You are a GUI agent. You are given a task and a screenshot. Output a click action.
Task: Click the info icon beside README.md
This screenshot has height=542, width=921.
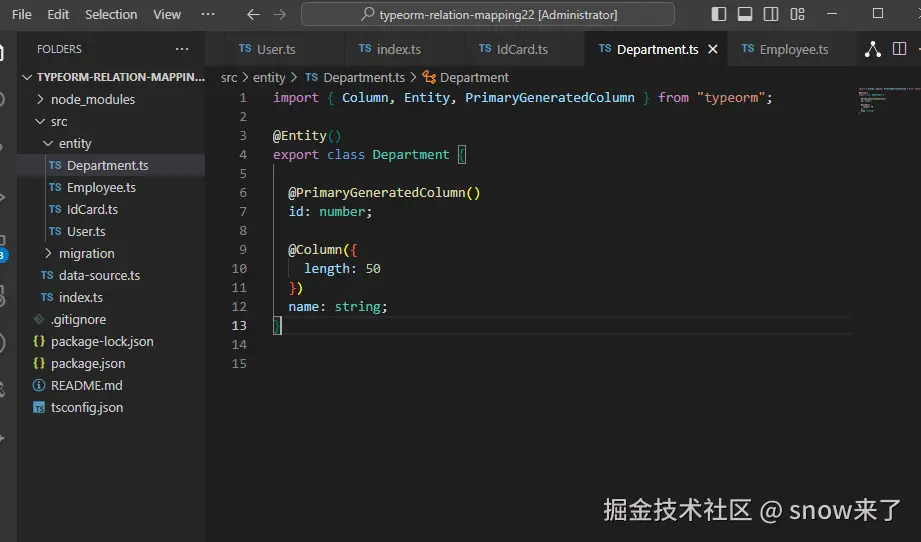pos(39,385)
